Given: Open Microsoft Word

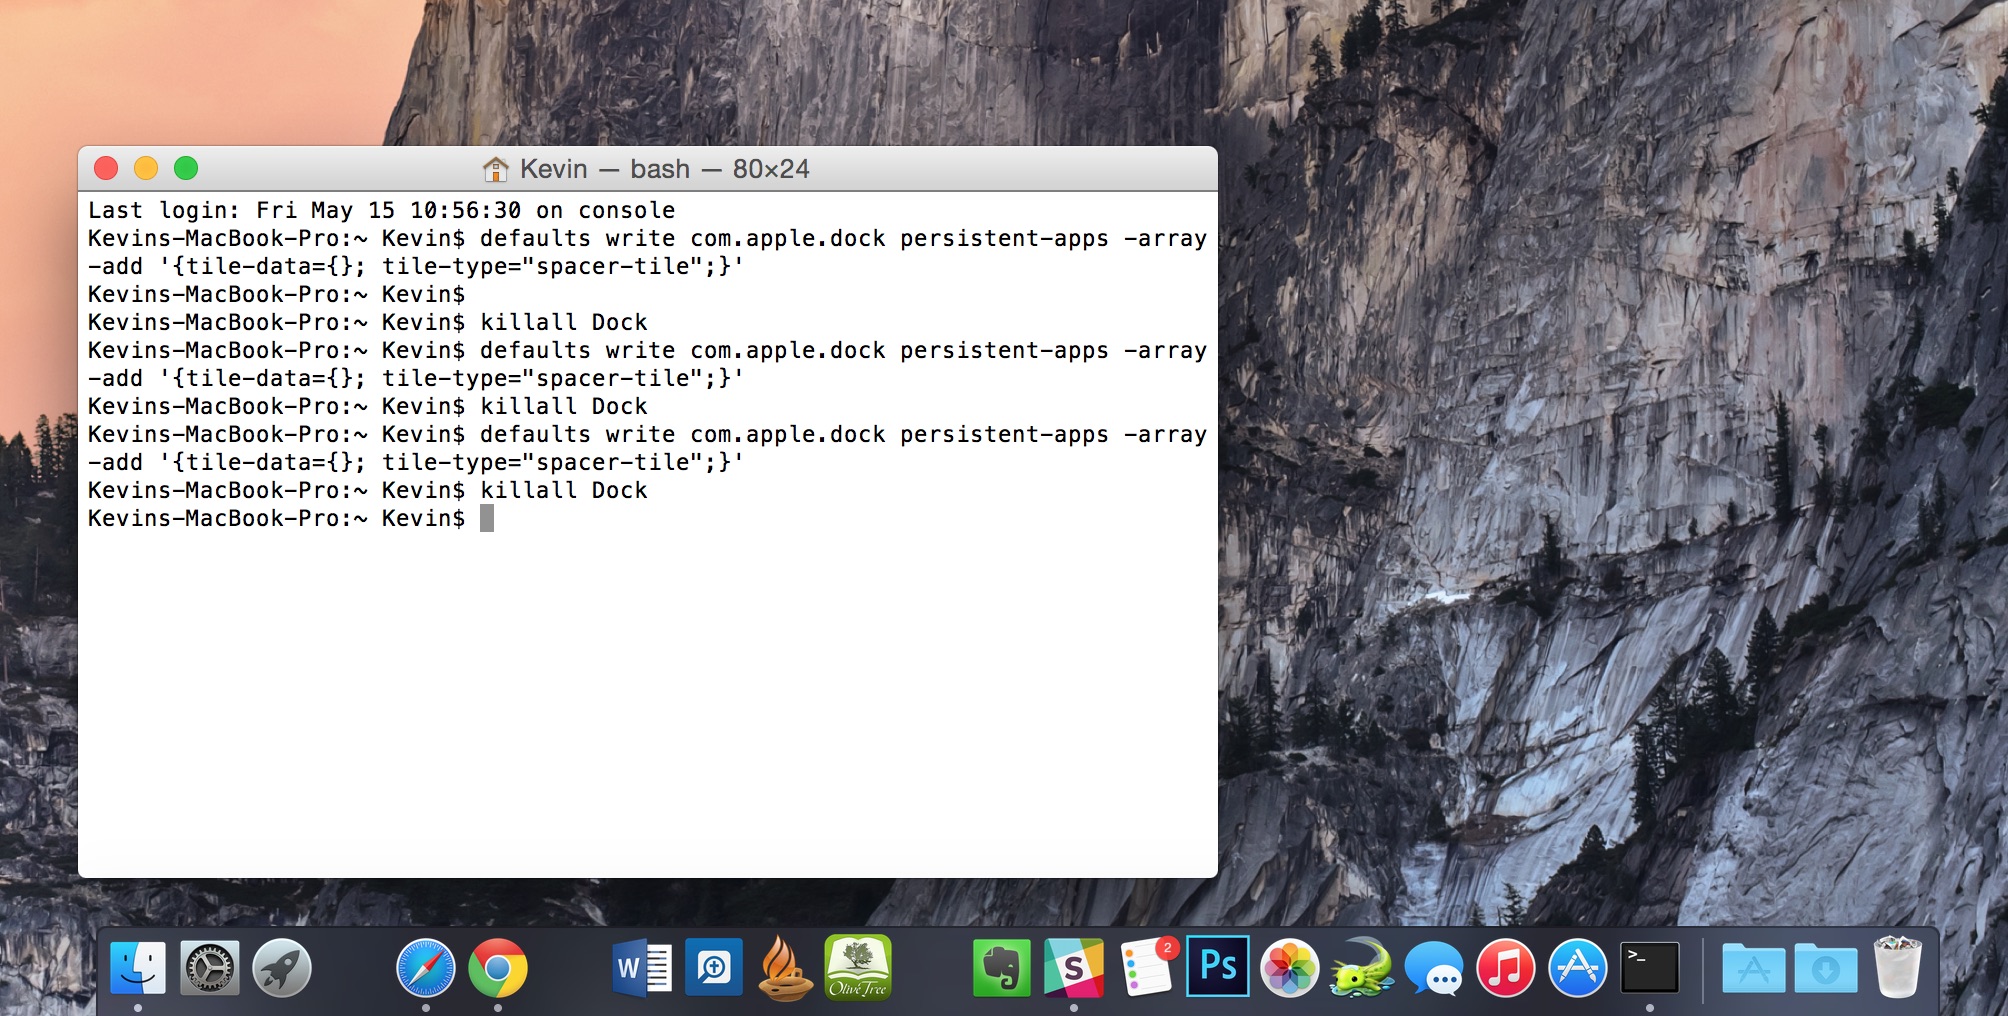Looking at the screenshot, I should click(x=640, y=968).
